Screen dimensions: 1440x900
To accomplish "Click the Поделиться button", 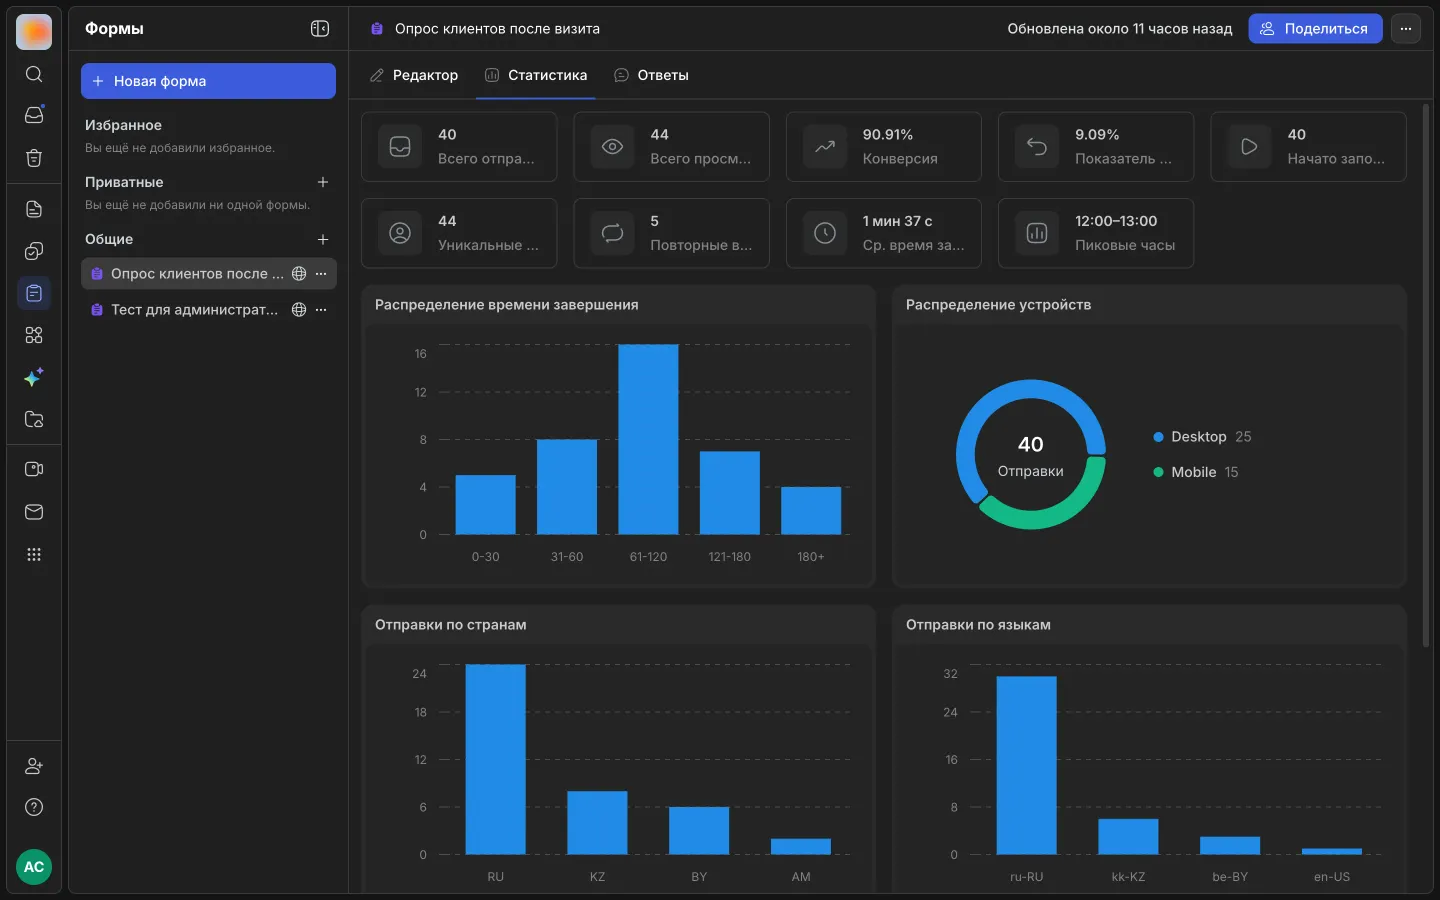I will 1315,29.
